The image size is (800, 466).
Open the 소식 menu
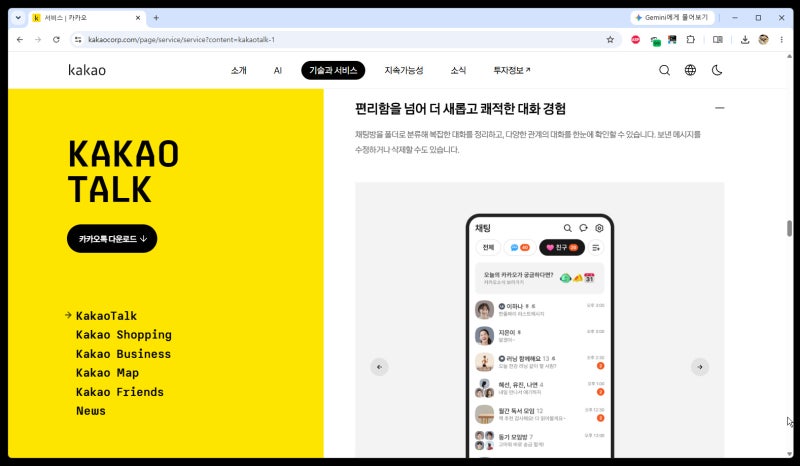(x=458, y=70)
